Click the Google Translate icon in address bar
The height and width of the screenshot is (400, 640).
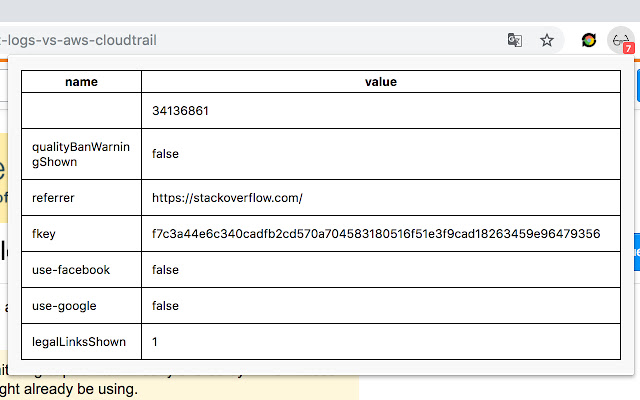pos(514,40)
